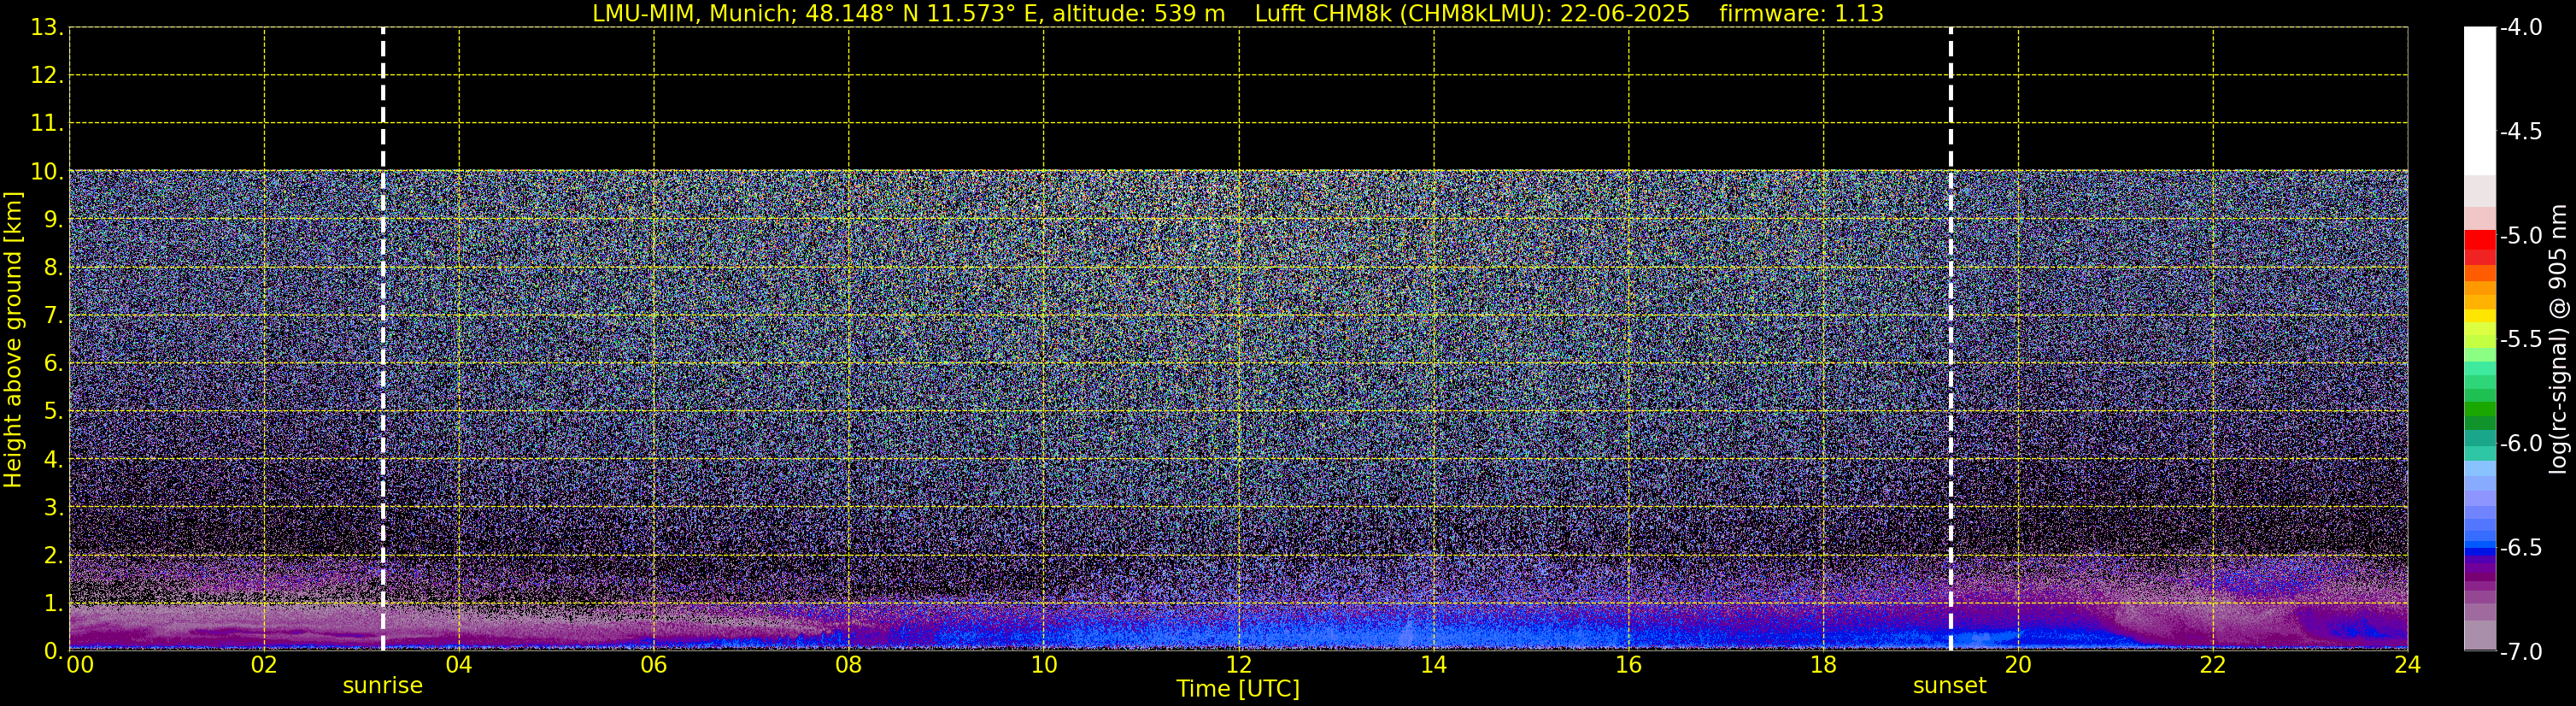Click the height tick label '5.'

click(x=54, y=412)
